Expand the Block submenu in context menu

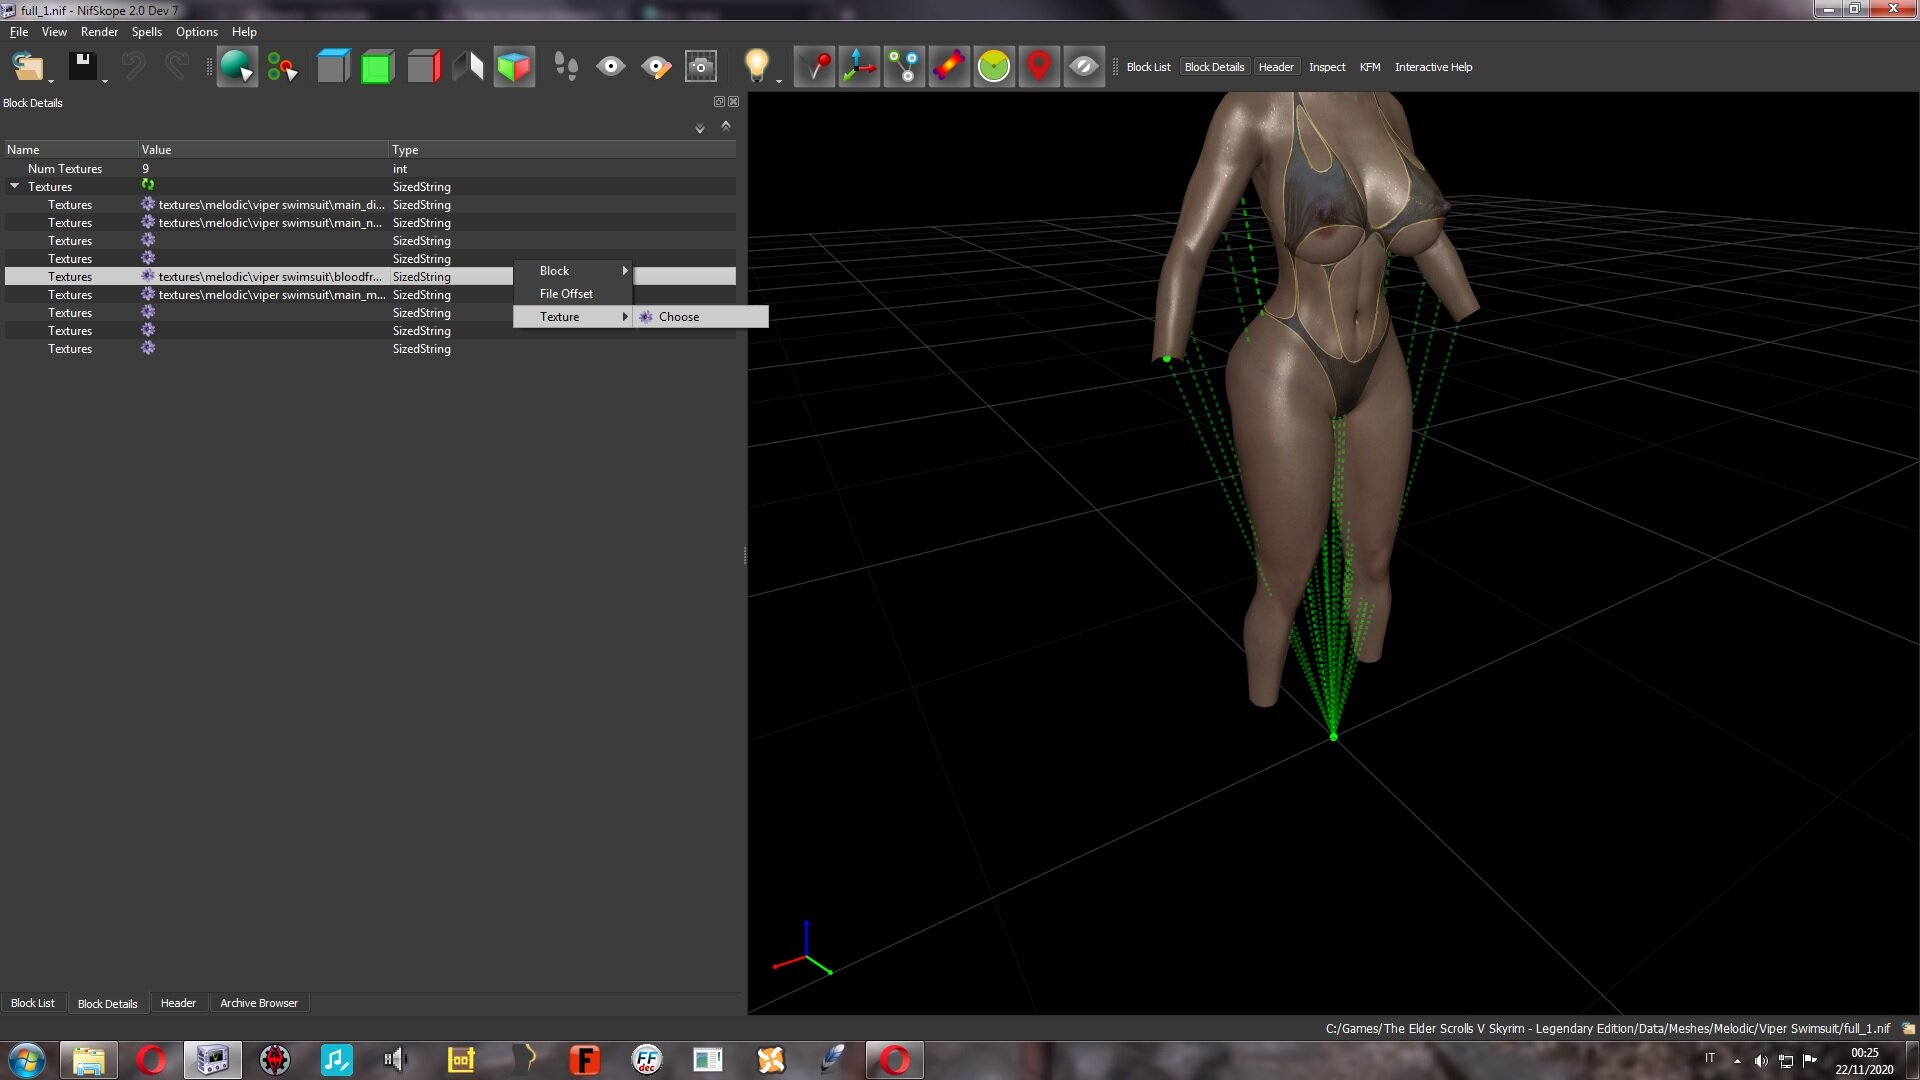point(573,271)
